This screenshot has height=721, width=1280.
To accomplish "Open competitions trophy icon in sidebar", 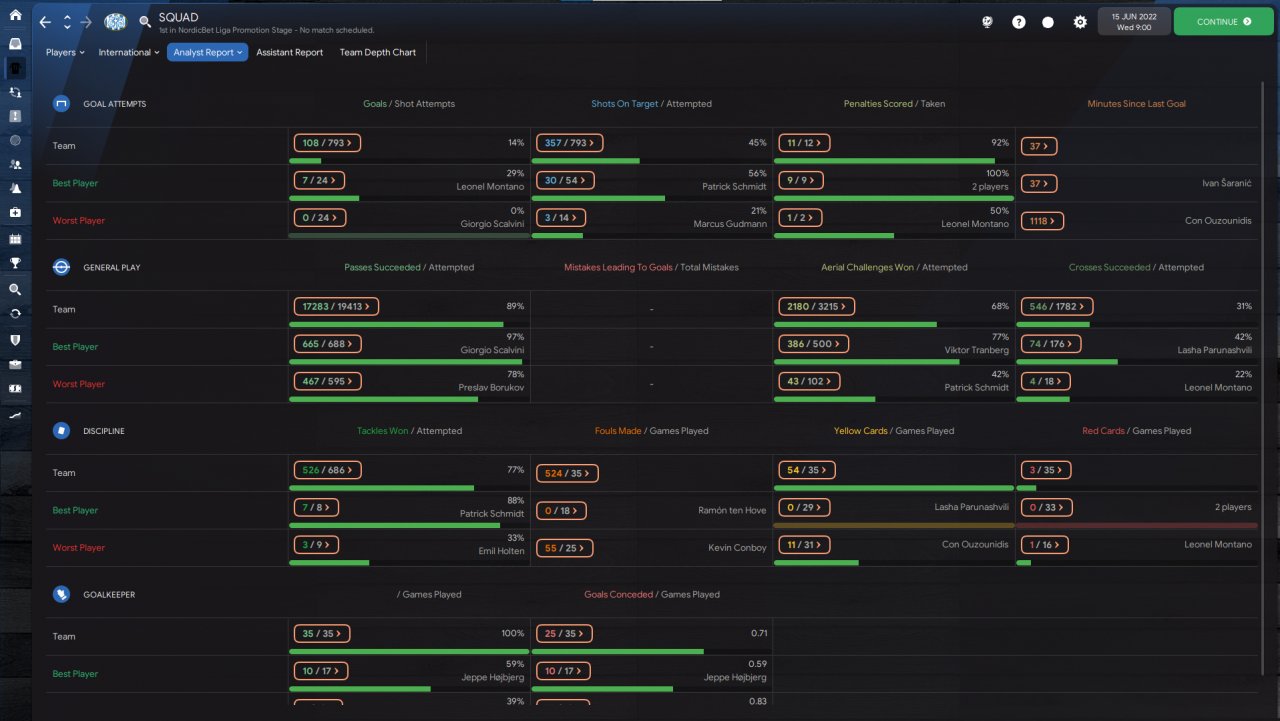I will pos(15,263).
